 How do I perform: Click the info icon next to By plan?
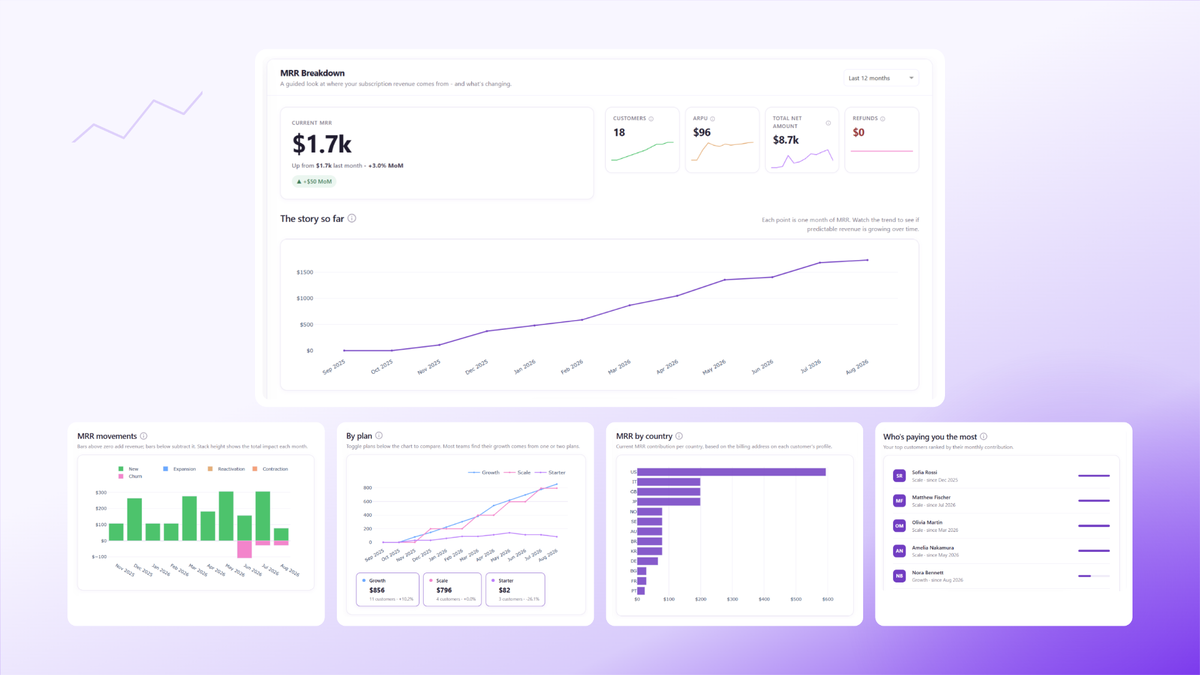[x=379, y=436]
